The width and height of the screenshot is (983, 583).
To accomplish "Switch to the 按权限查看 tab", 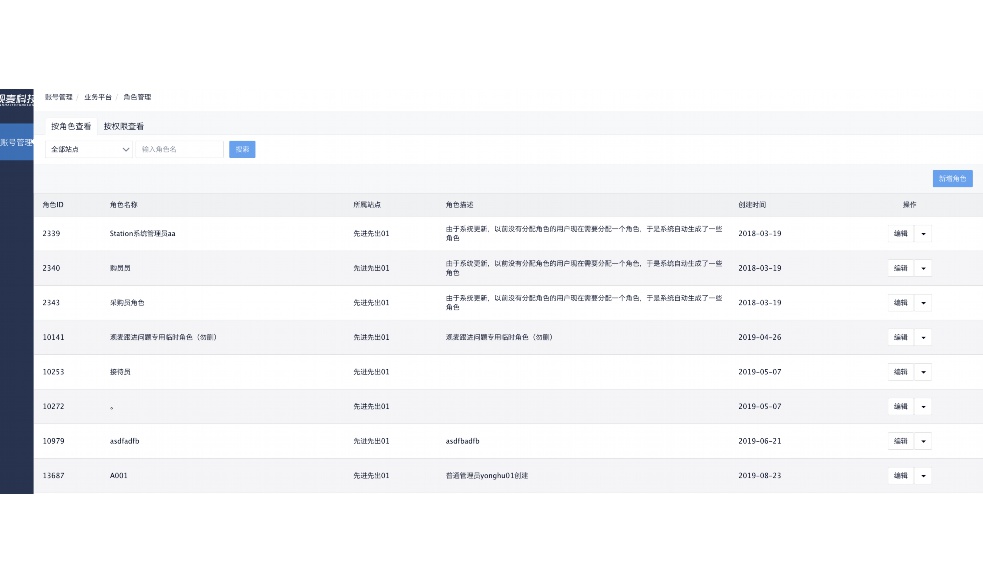I will 124,127.
